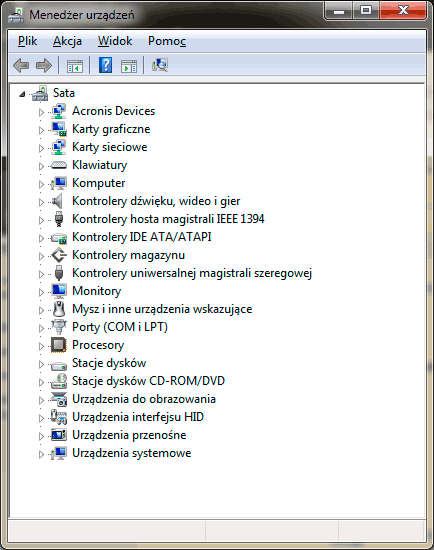
Task: Click the scan for hardware changes icon
Action: click(160, 65)
